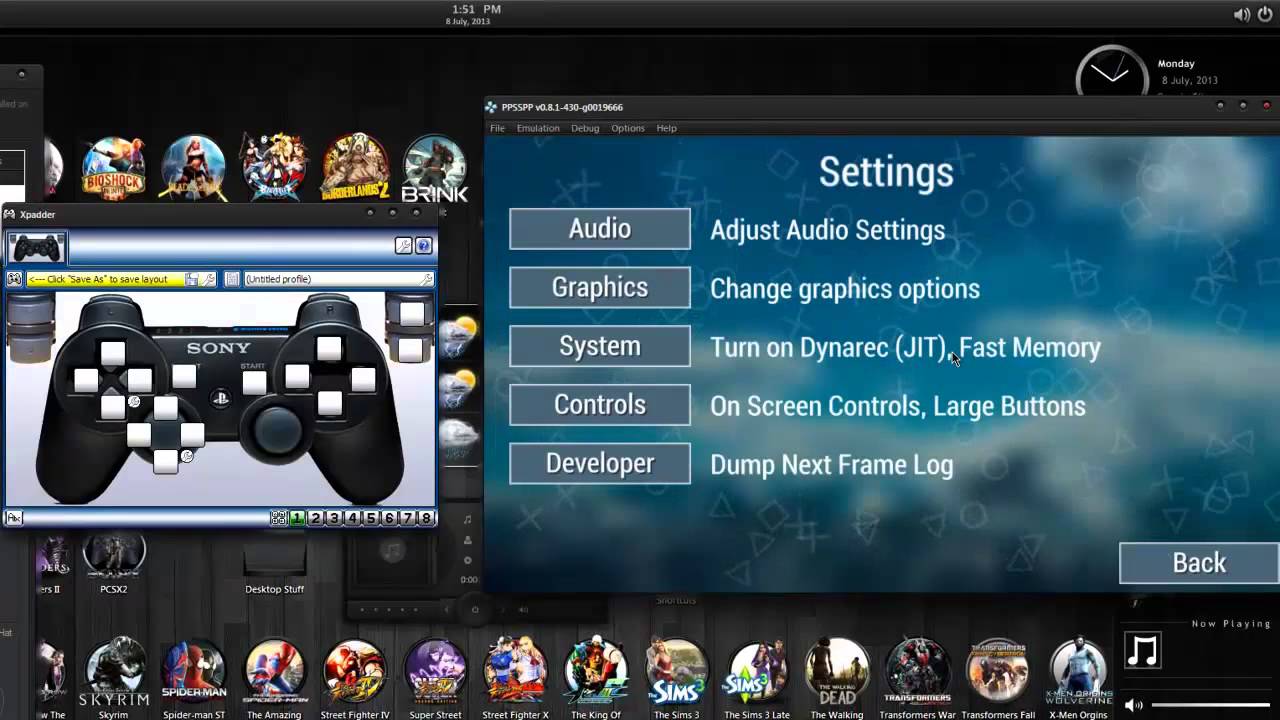Launch Transformers War desktop icon

tap(918, 677)
